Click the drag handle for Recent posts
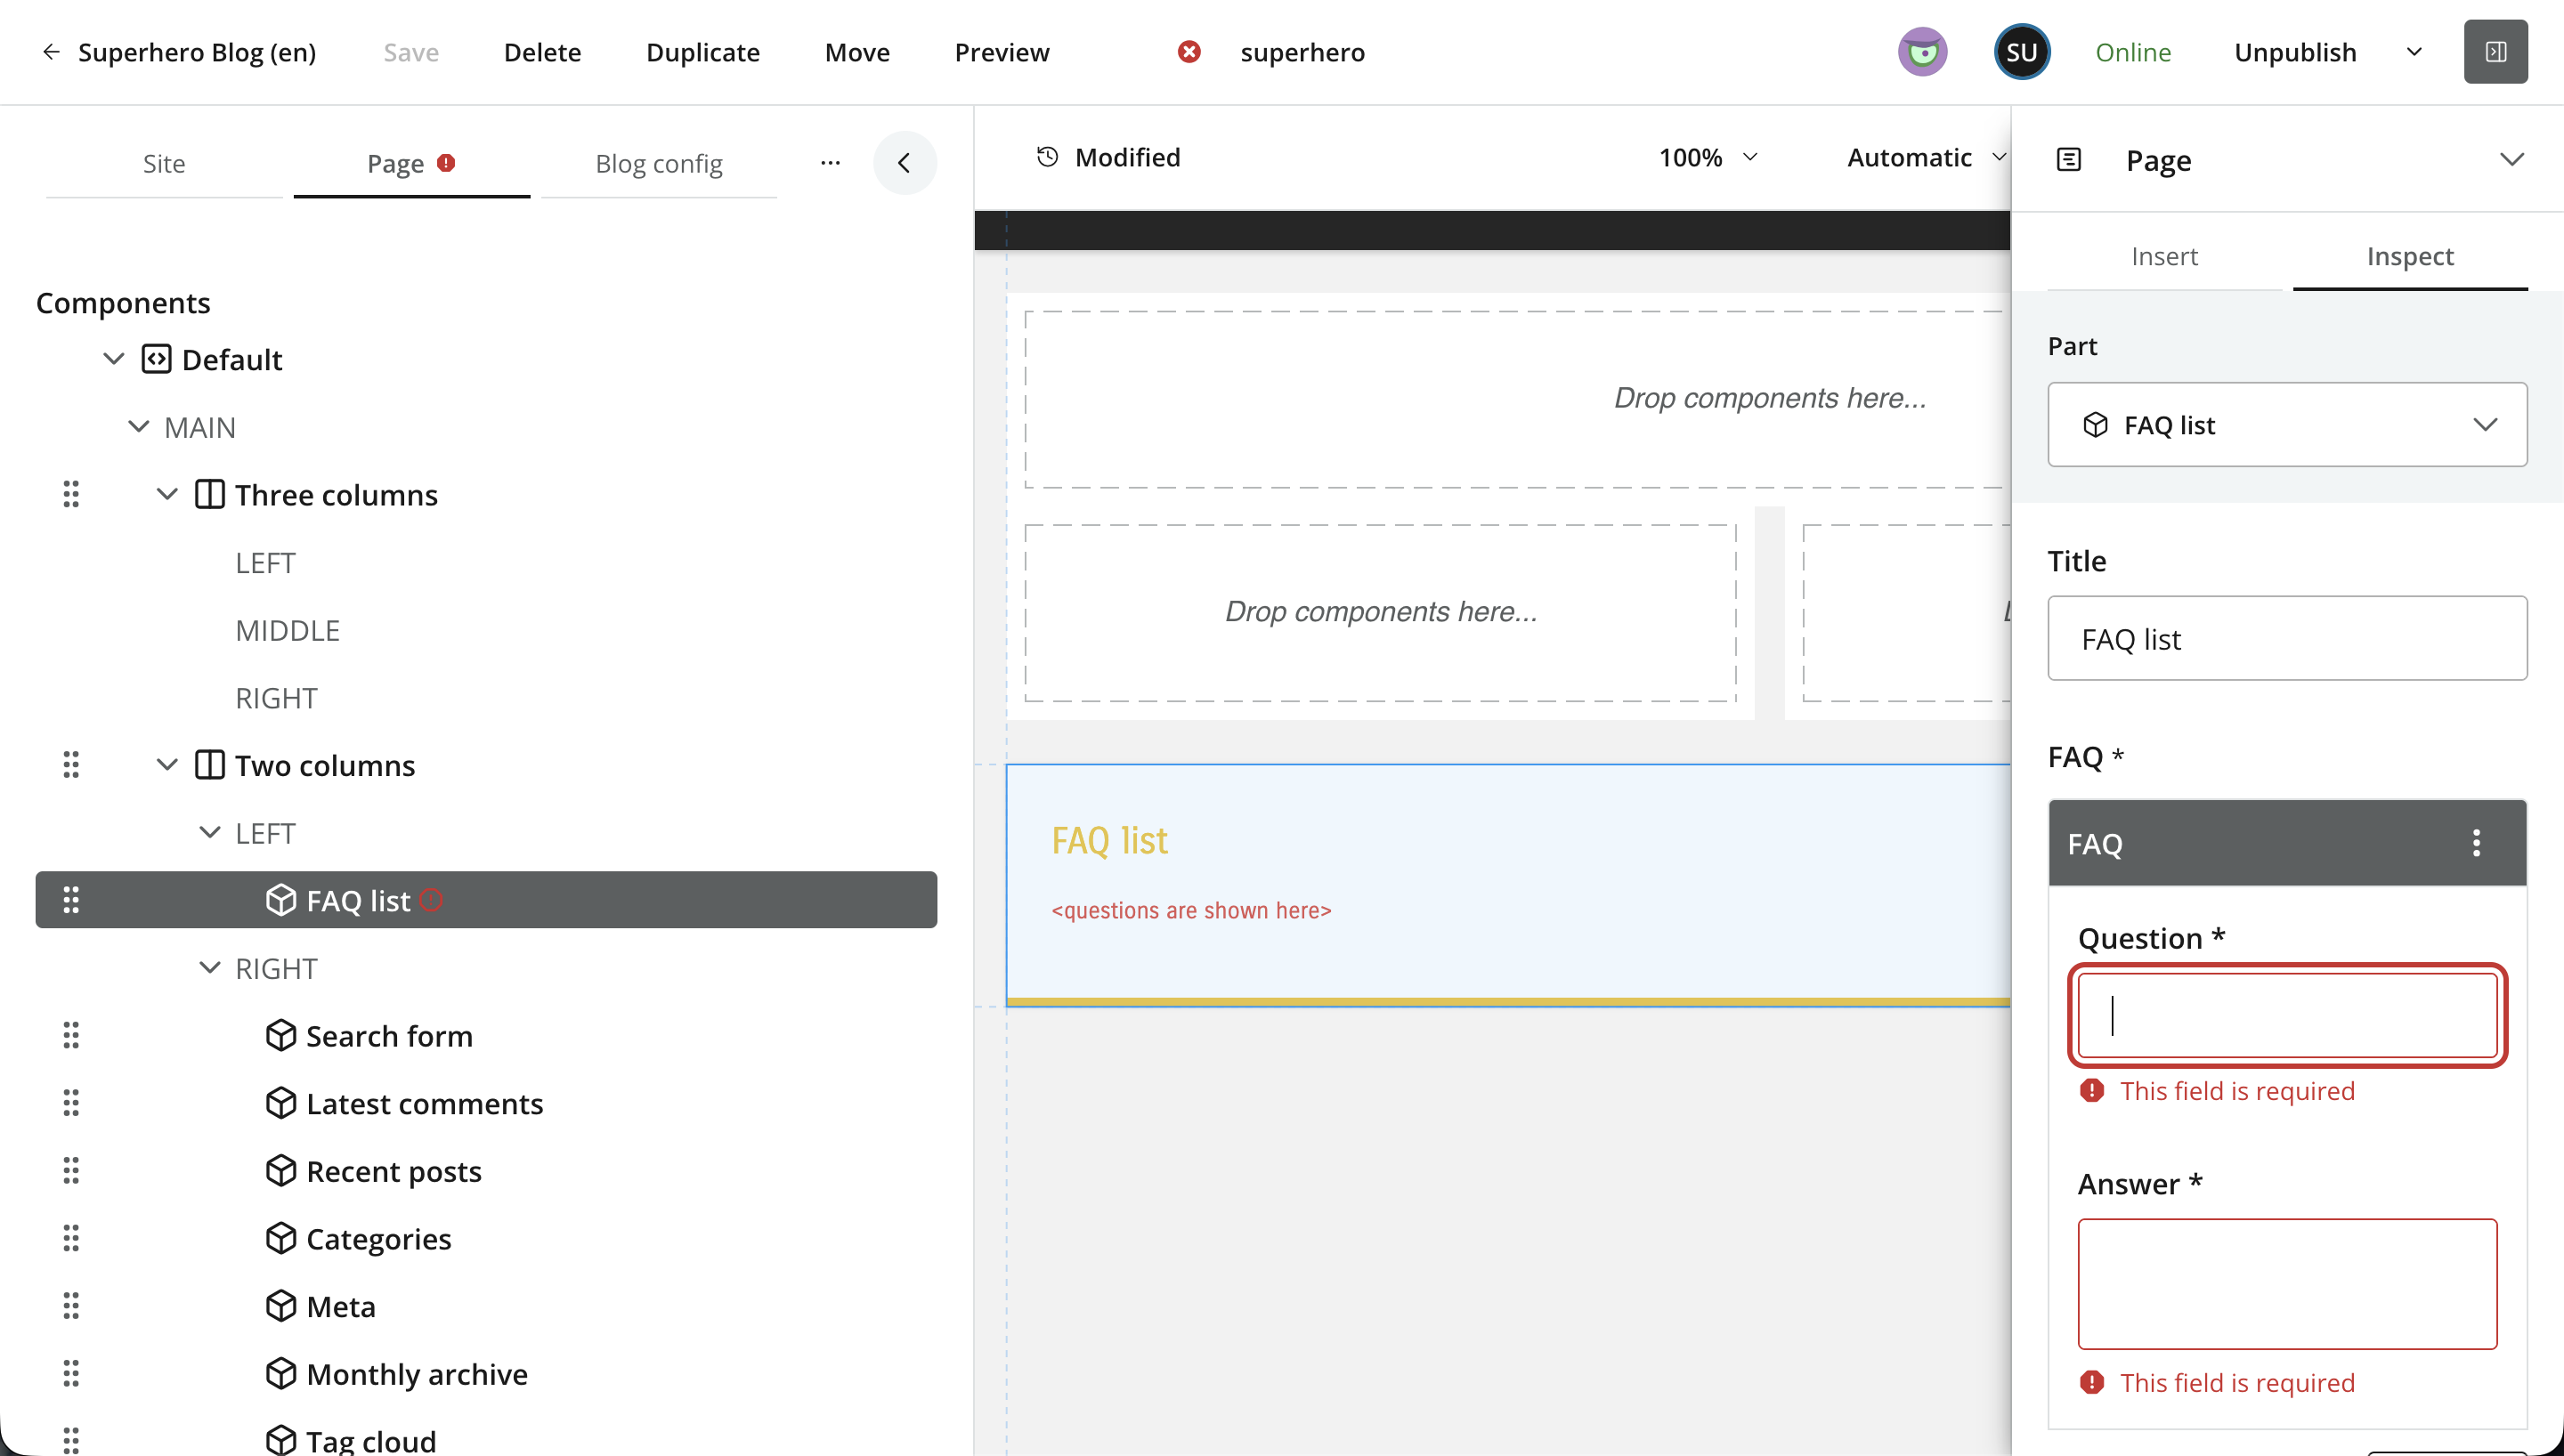 [71, 1170]
